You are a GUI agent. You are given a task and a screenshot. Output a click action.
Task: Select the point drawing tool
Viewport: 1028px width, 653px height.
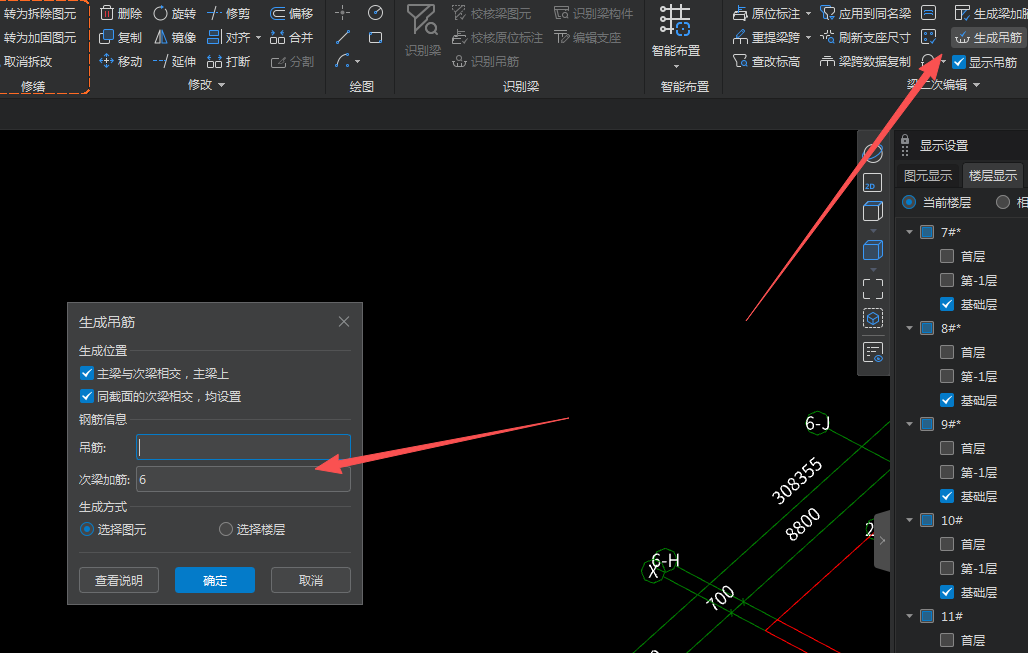342,12
